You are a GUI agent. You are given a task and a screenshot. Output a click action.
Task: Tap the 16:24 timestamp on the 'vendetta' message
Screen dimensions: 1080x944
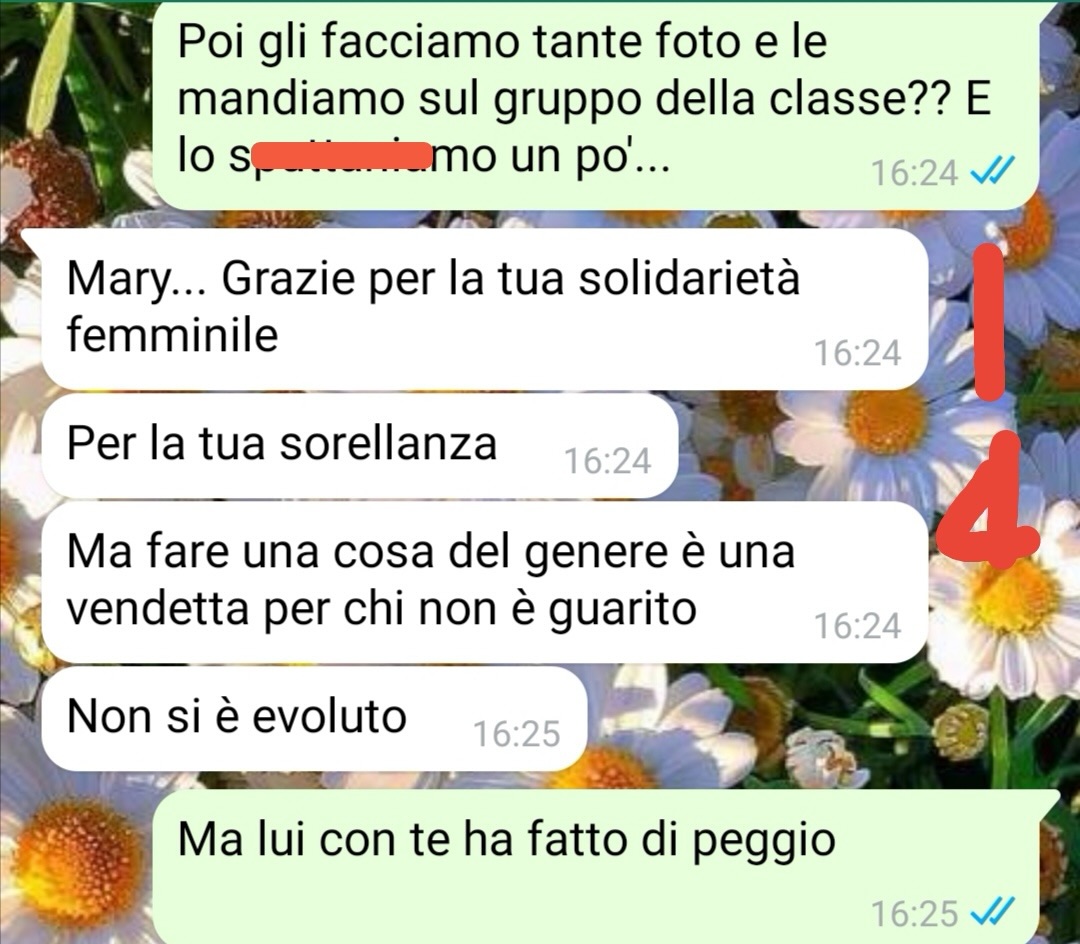[x=858, y=626]
